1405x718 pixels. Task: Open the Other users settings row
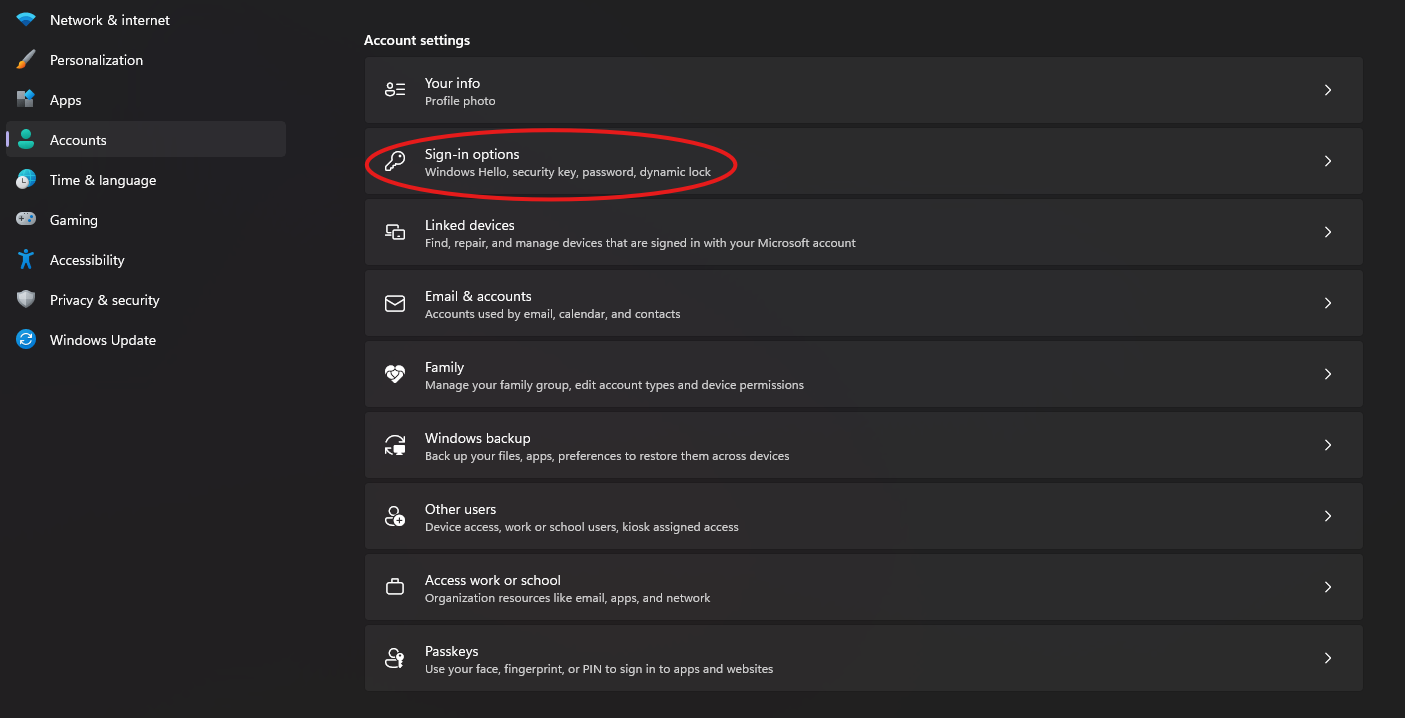[x=864, y=516]
